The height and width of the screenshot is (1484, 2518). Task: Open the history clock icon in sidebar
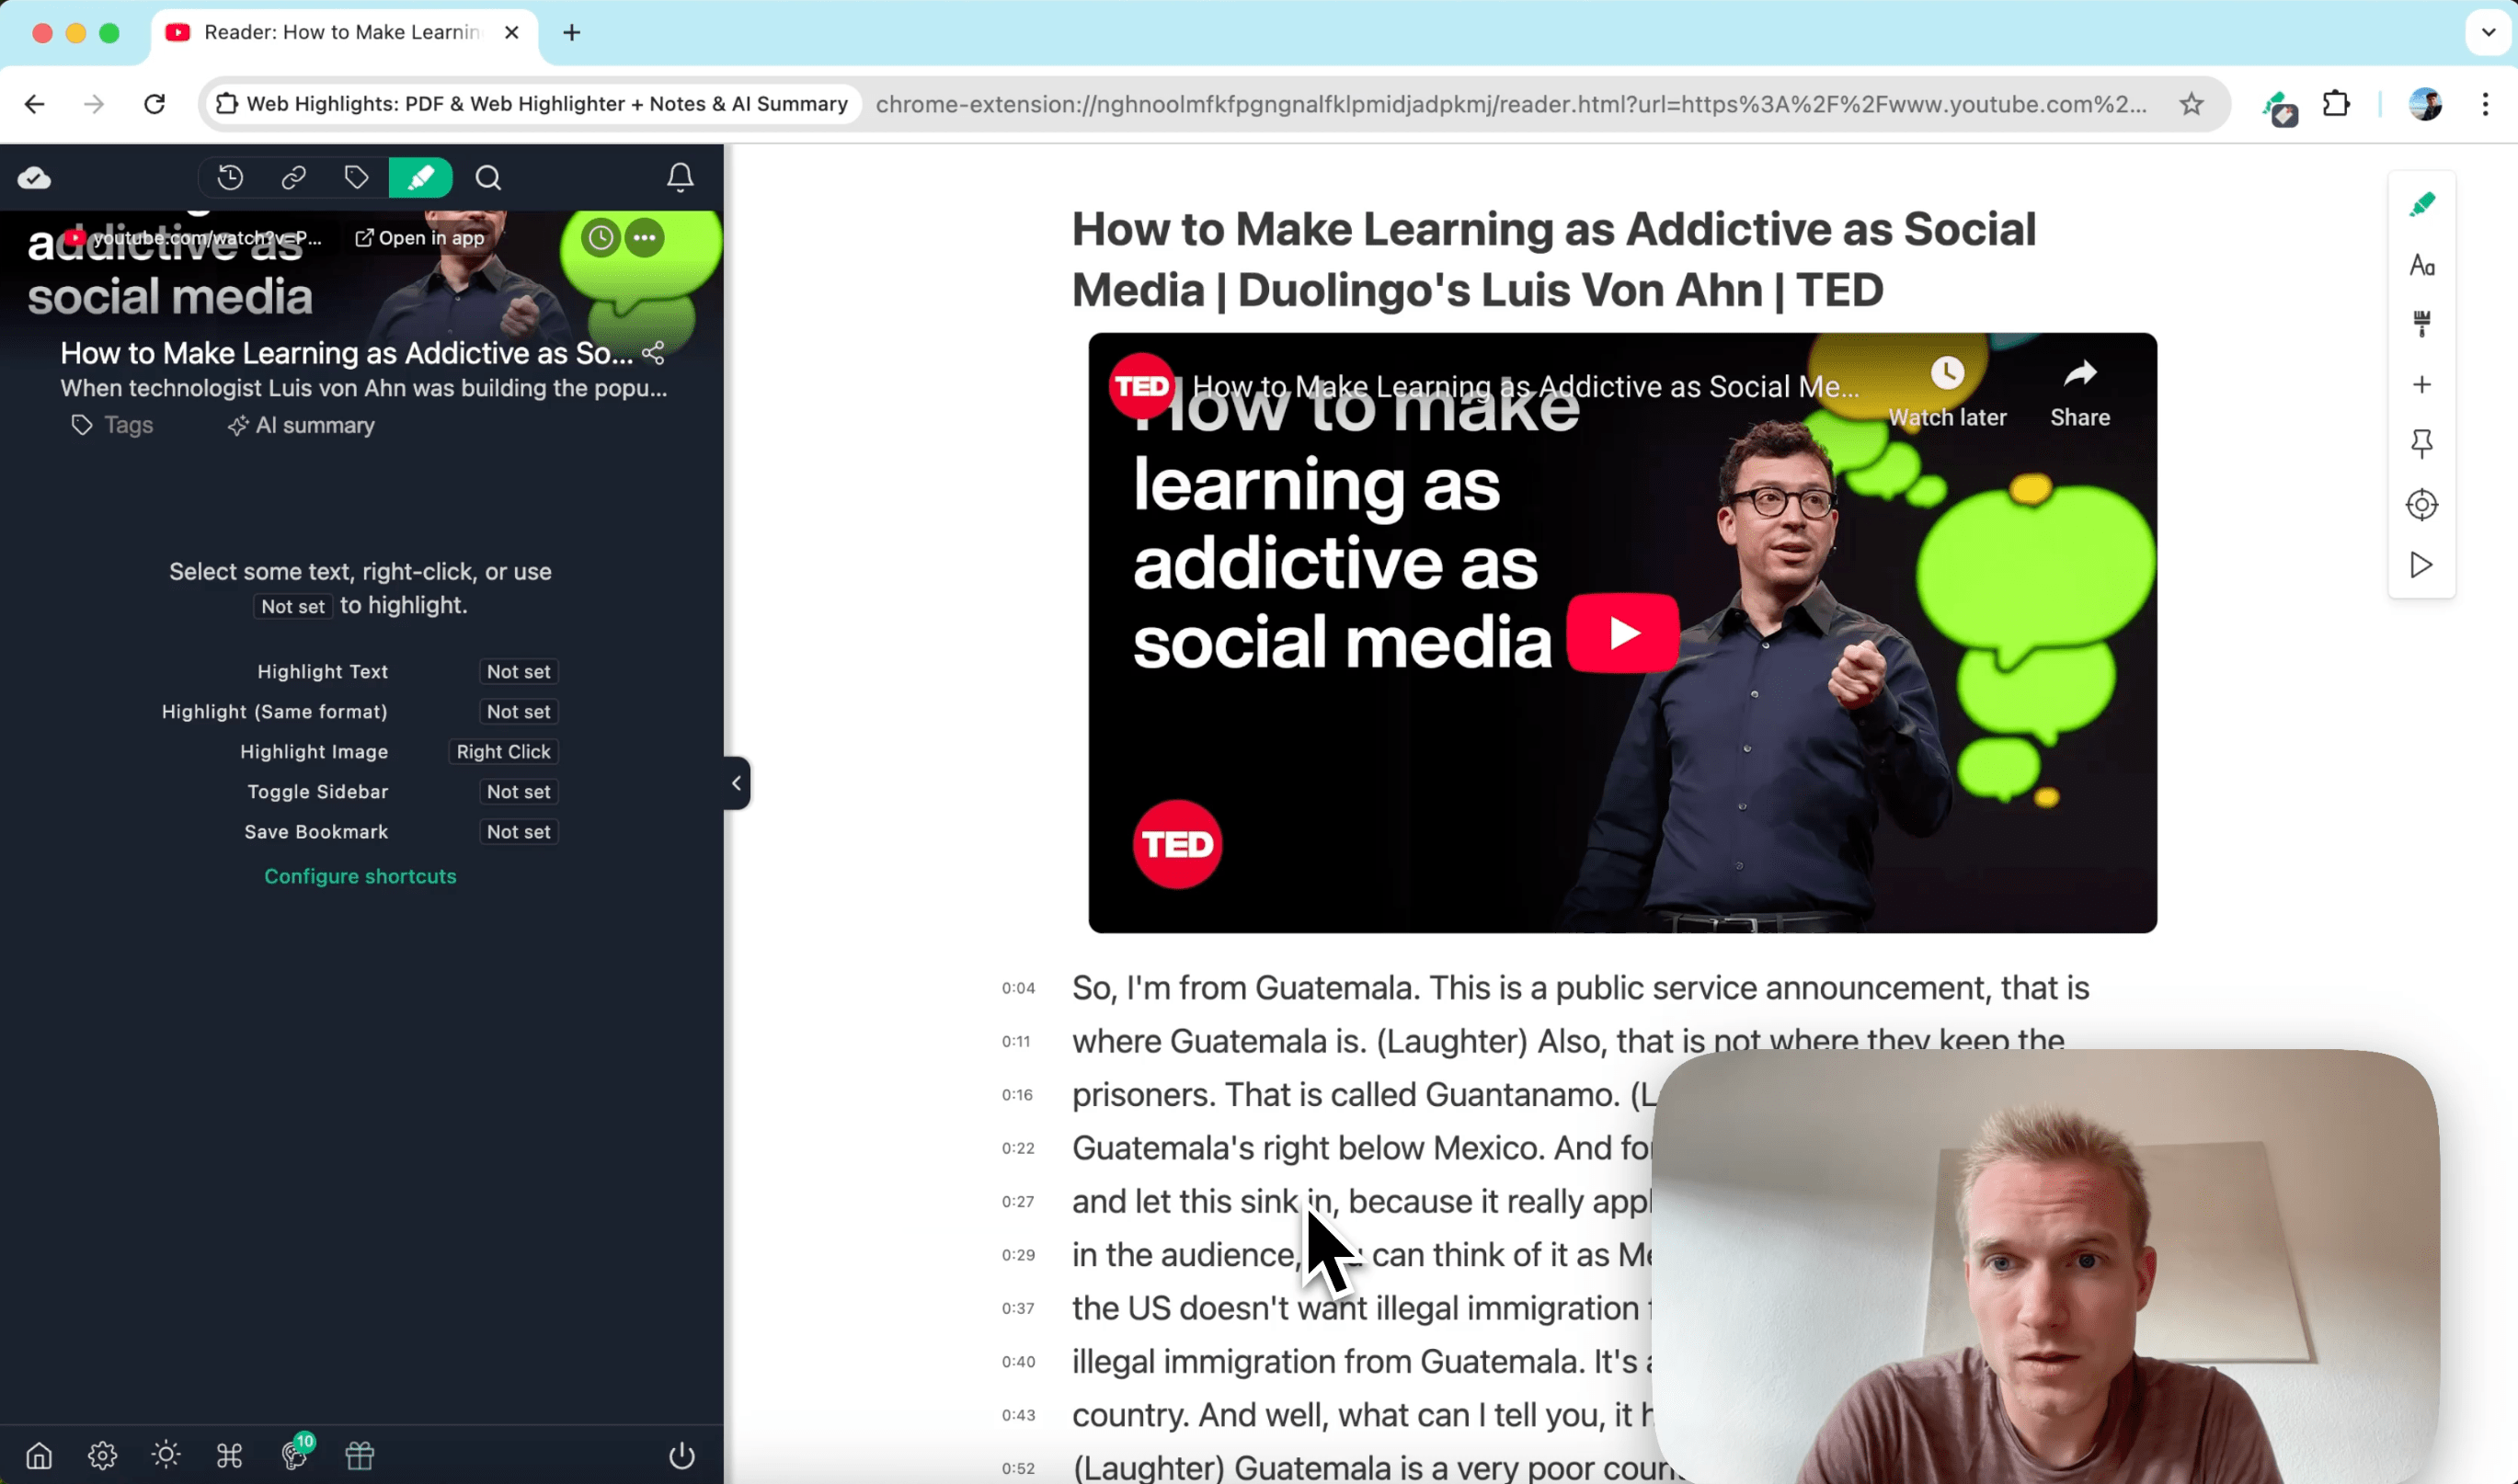[230, 178]
